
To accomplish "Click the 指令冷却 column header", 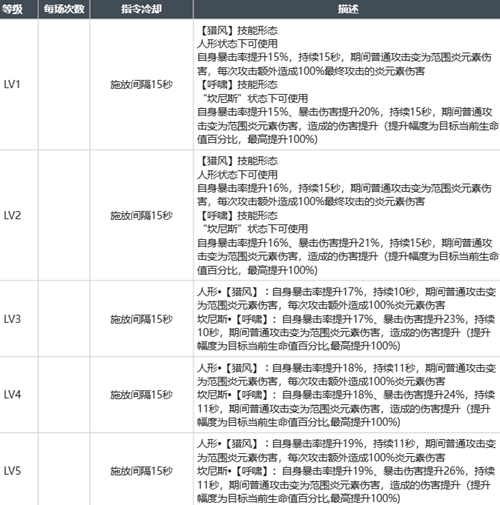I will (141, 9).
